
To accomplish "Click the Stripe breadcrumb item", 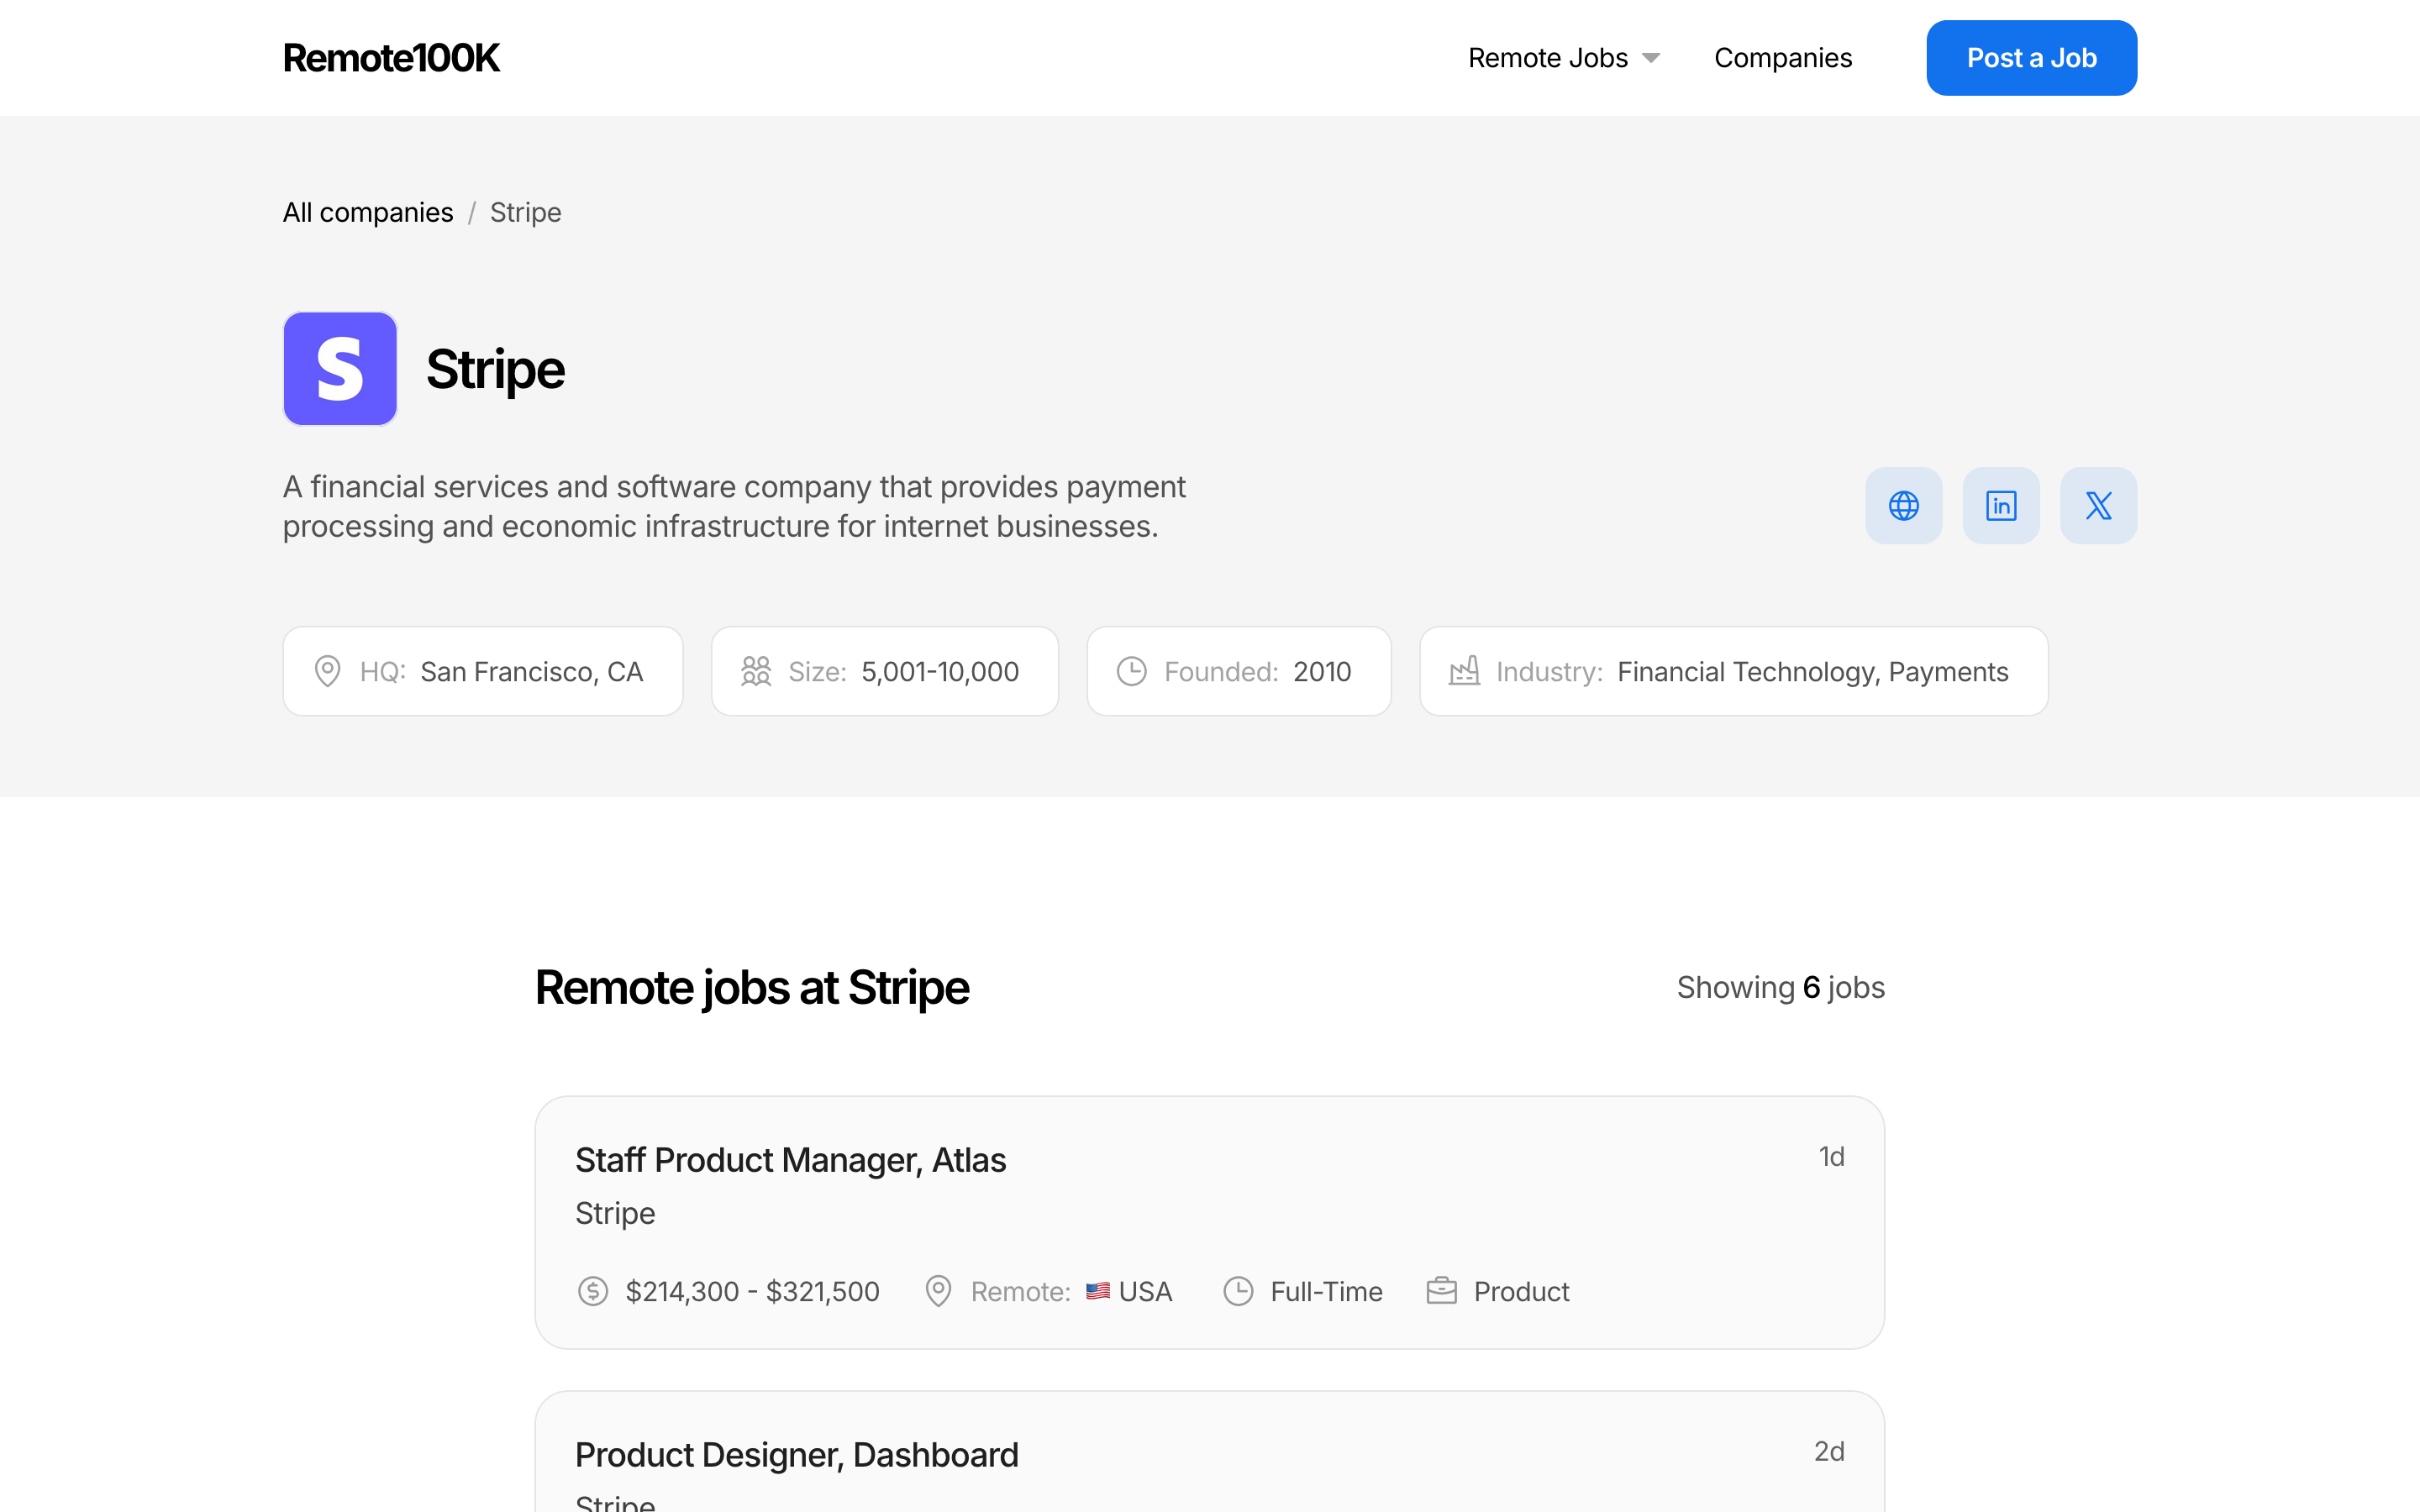I will 525,212.
